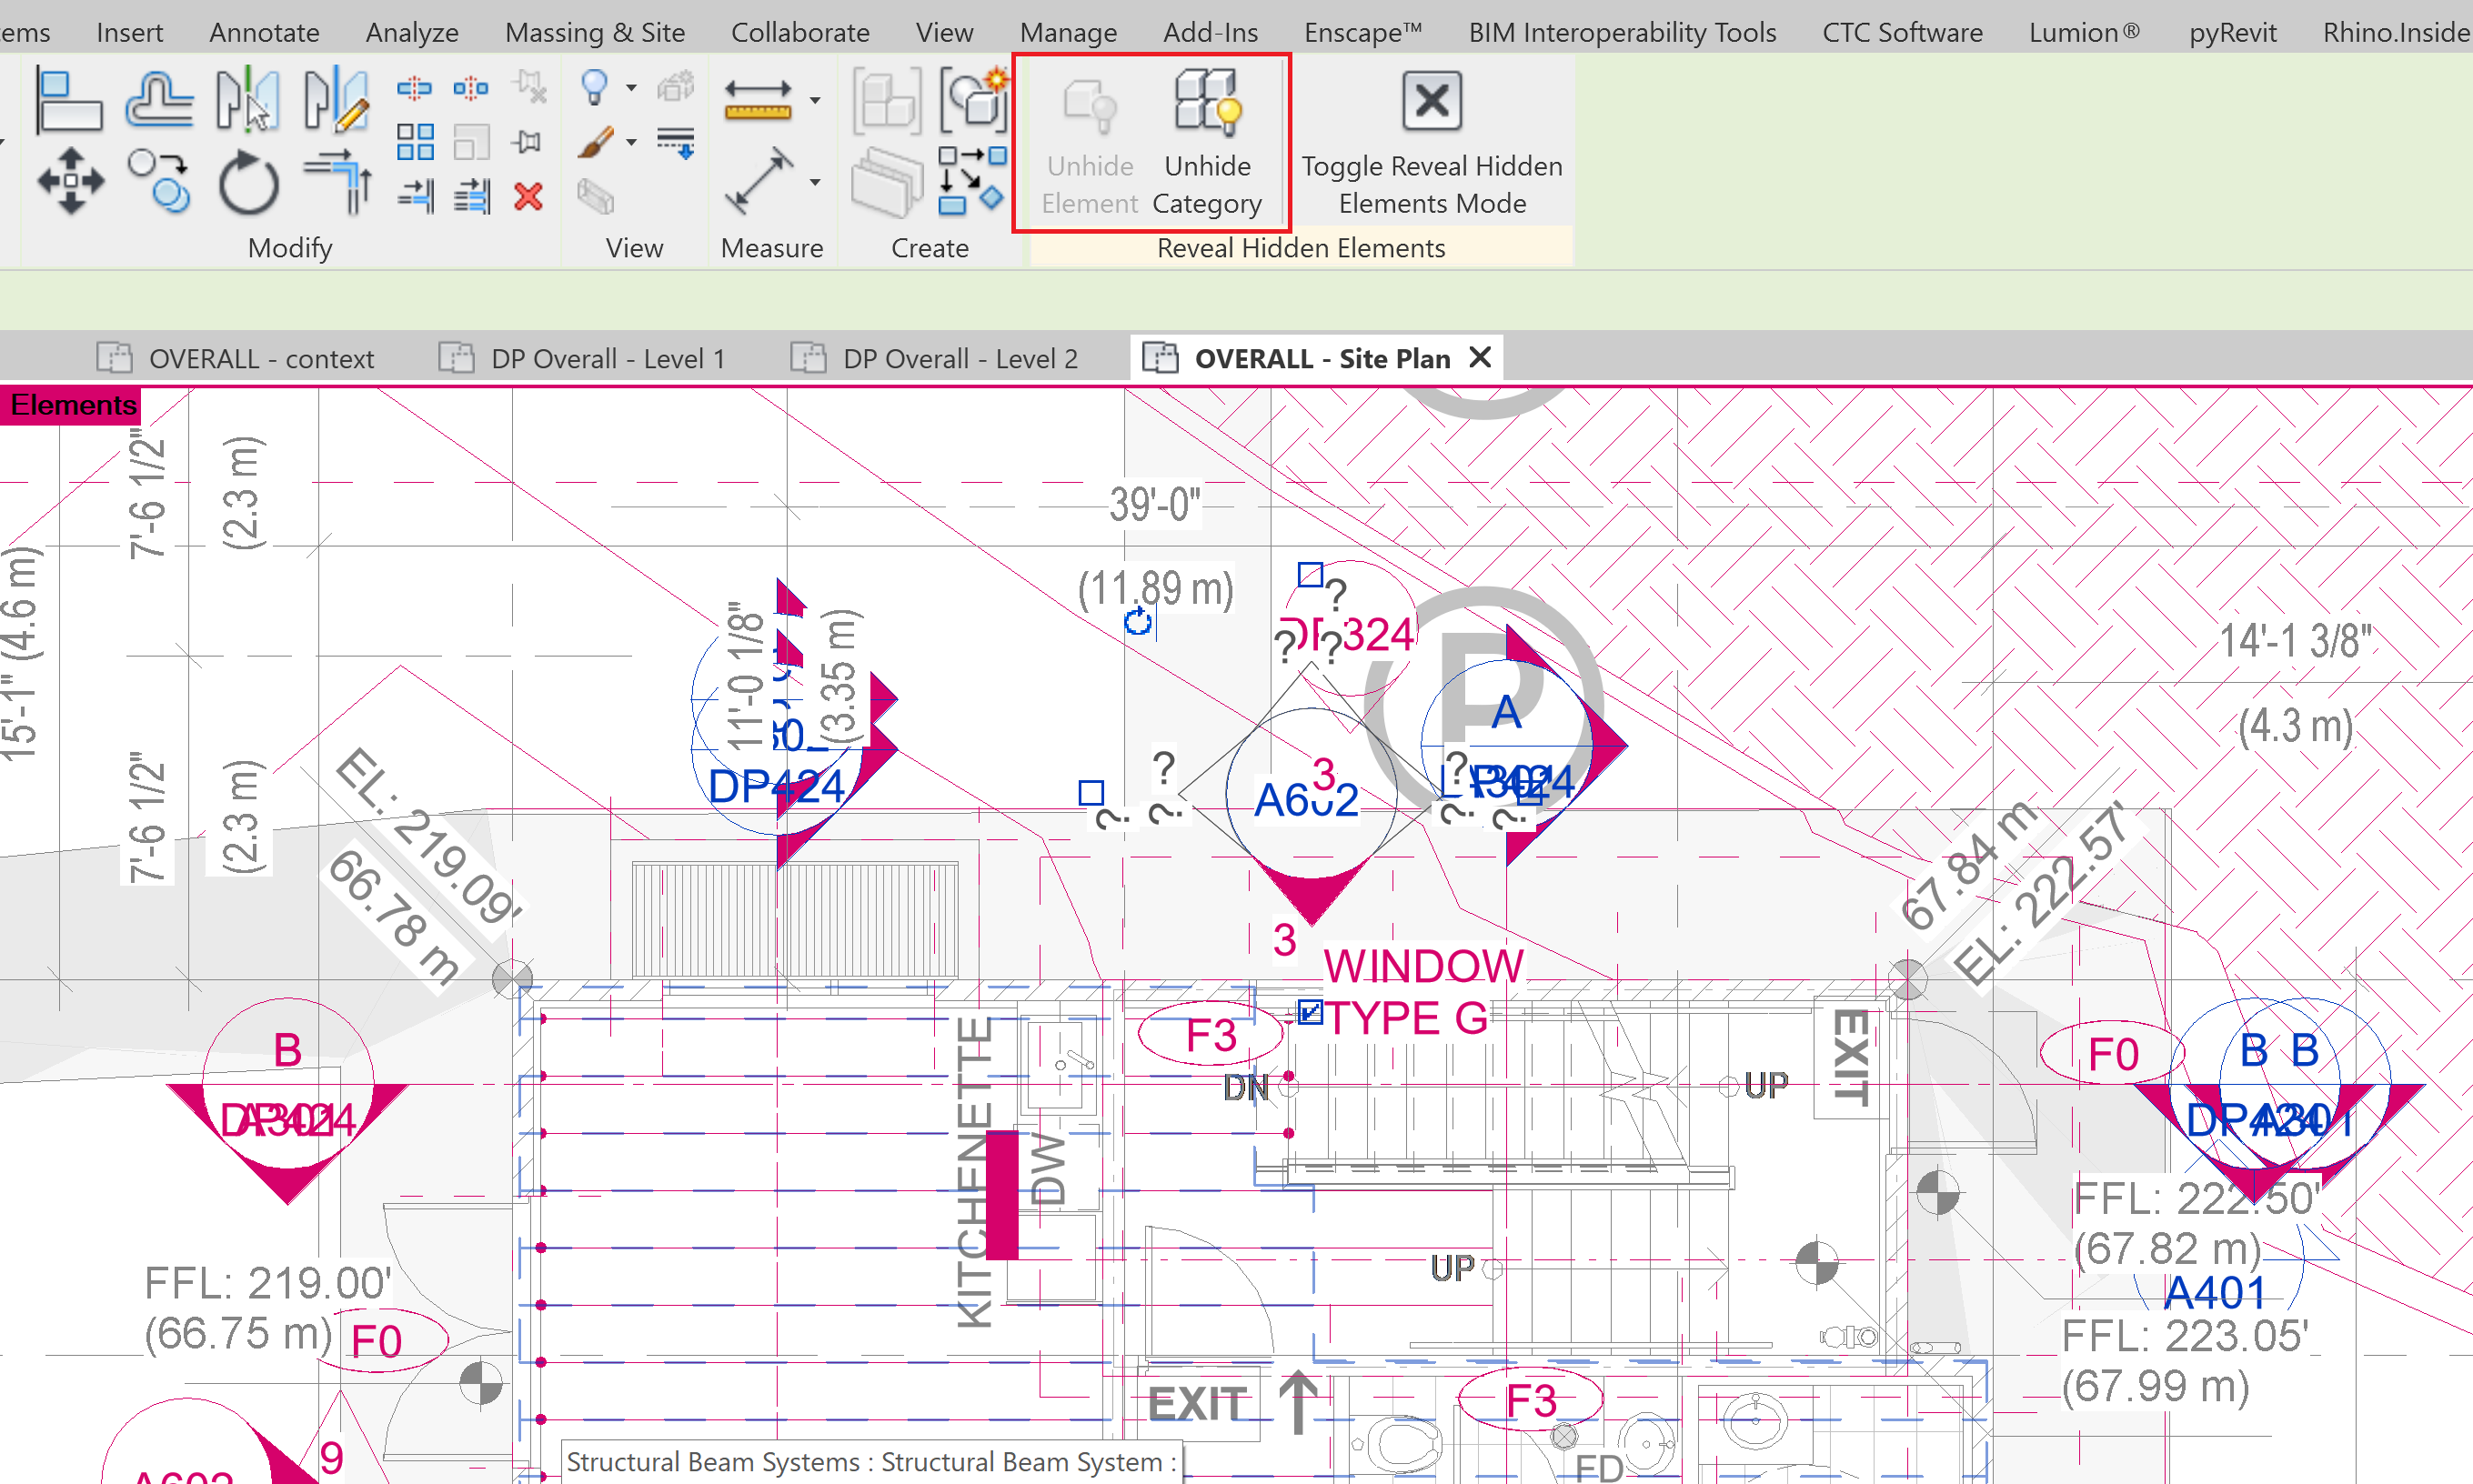Click the Unhide Category button
The width and height of the screenshot is (2473, 1484).
pyautogui.click(x=1206, y=140)
